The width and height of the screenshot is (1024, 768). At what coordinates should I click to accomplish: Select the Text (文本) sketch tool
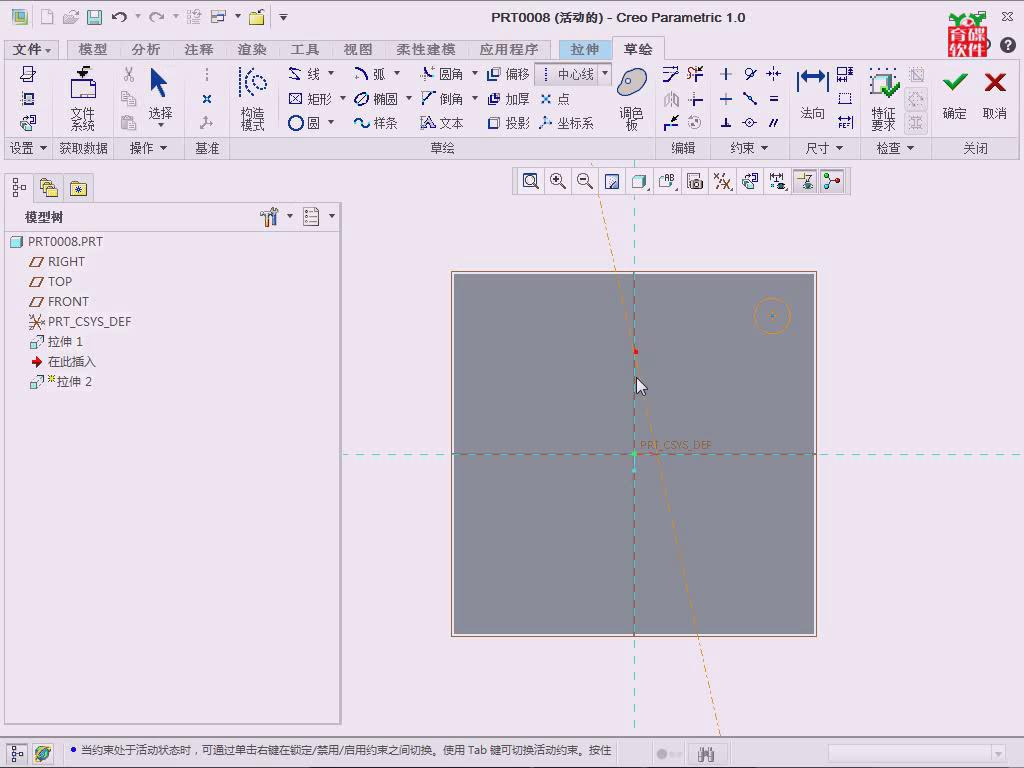coord(441,123)
